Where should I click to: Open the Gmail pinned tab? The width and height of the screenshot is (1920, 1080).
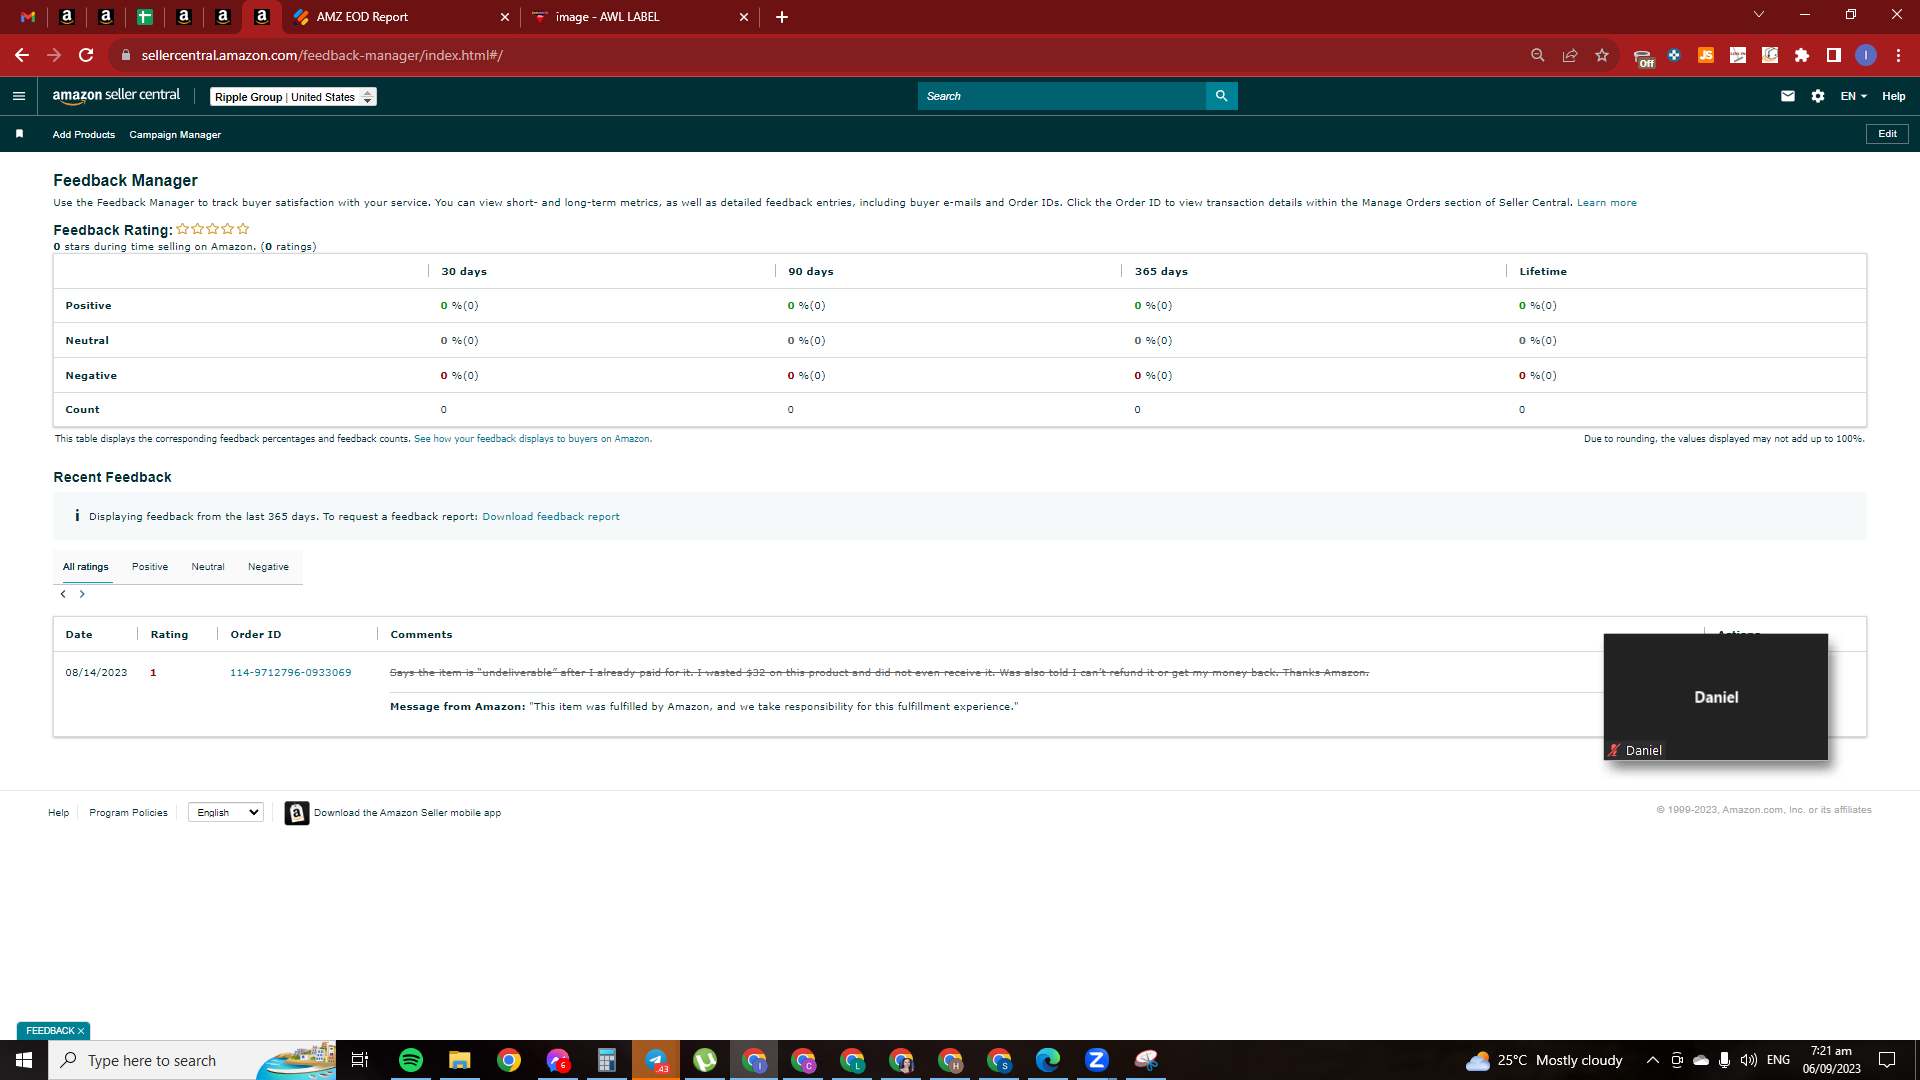tap(28, 16)
